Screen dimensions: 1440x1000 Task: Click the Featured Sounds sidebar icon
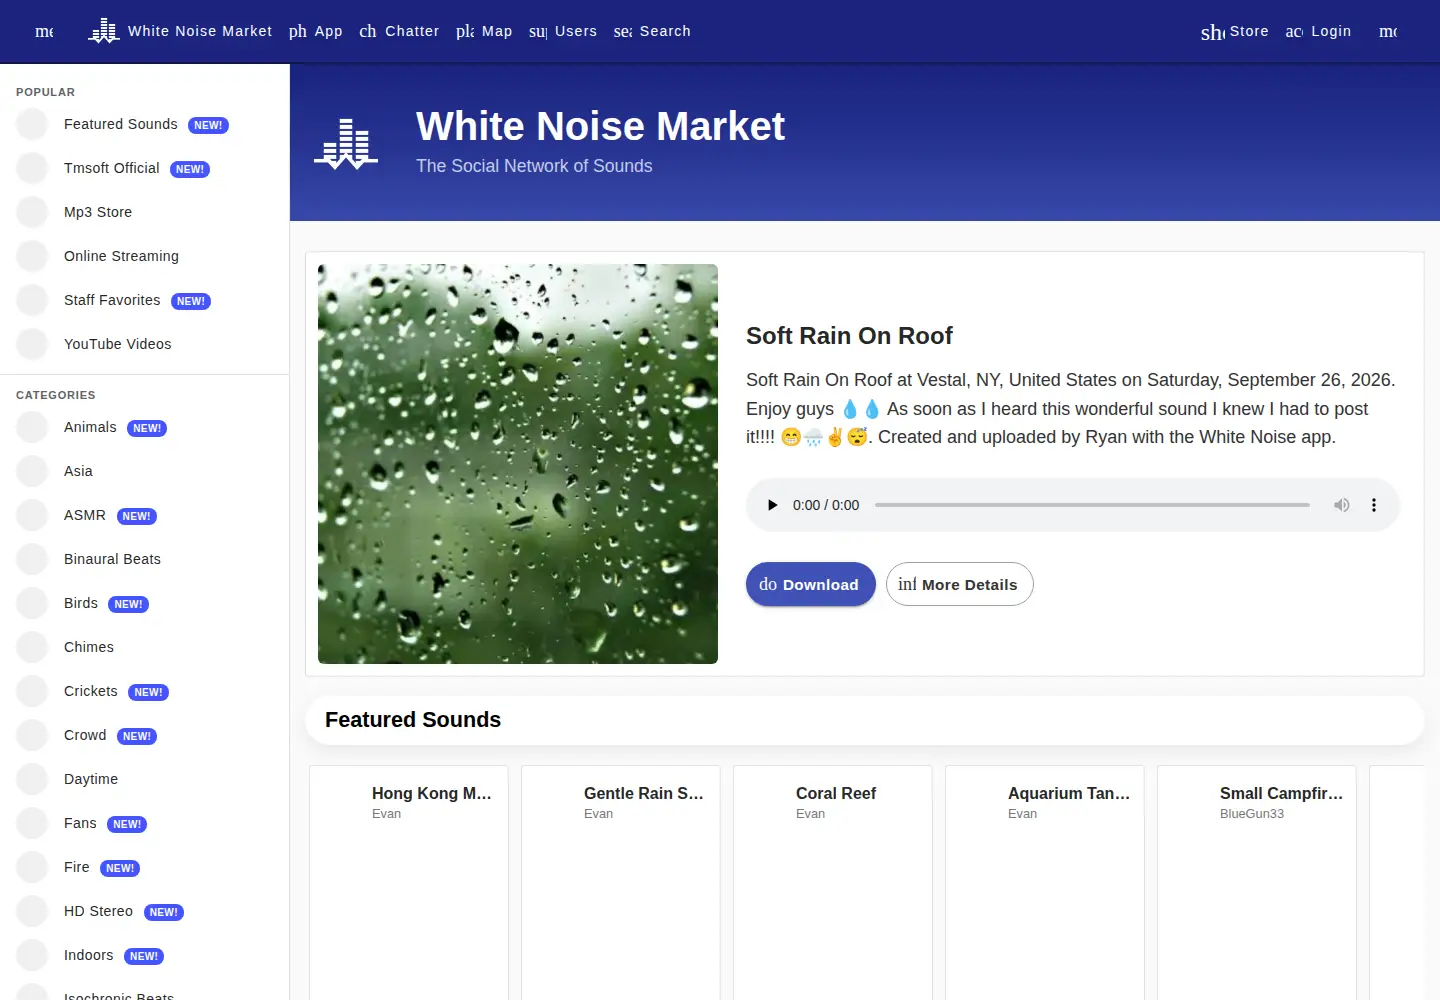click(32, 124)
